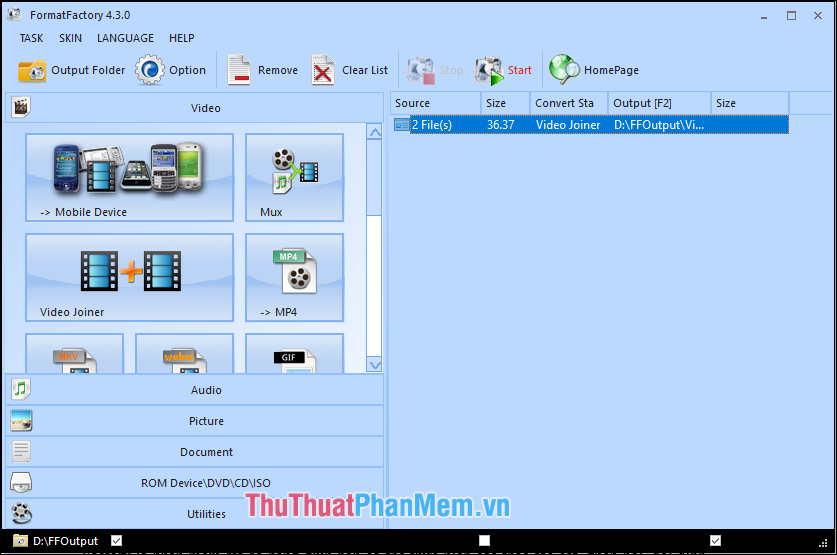Click the Video Joiner status cell

coord(568,125)
